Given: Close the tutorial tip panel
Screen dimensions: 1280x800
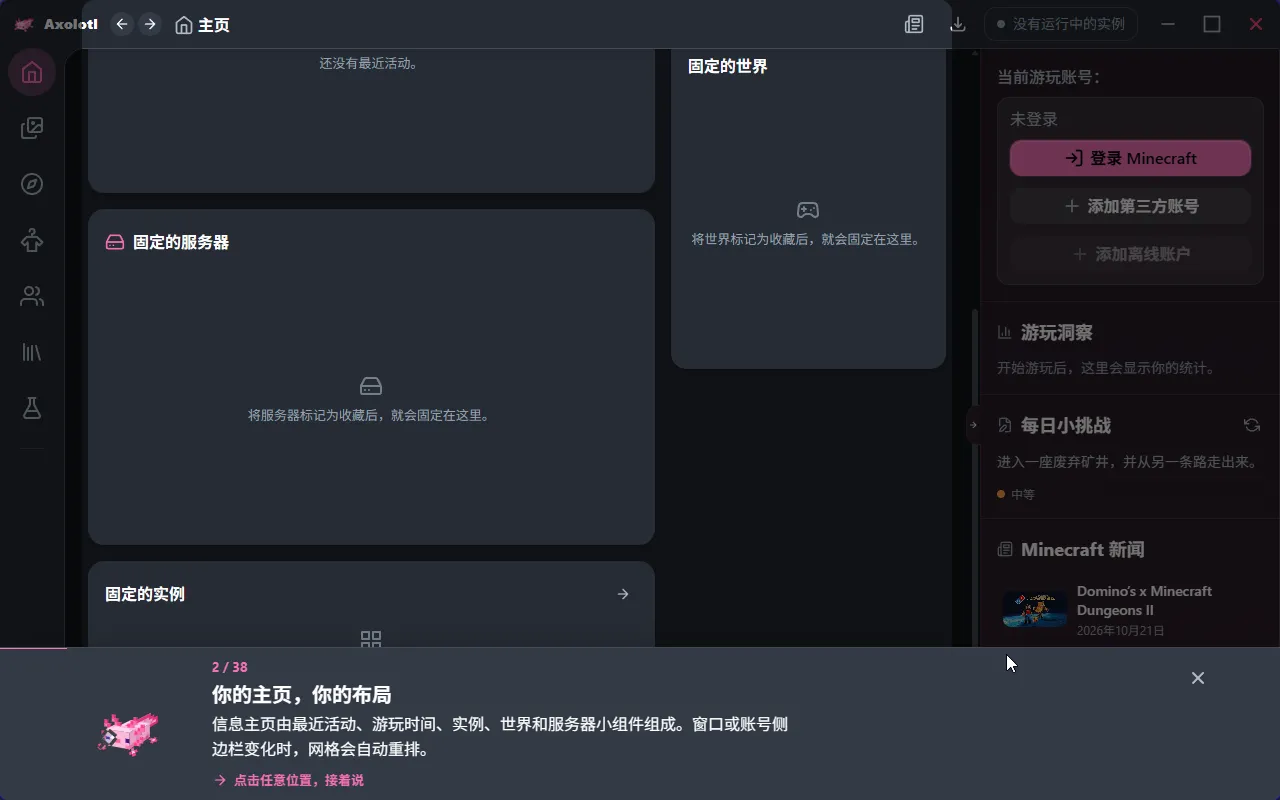Looking at the screenshot, I should click(x=1197, y=678).
